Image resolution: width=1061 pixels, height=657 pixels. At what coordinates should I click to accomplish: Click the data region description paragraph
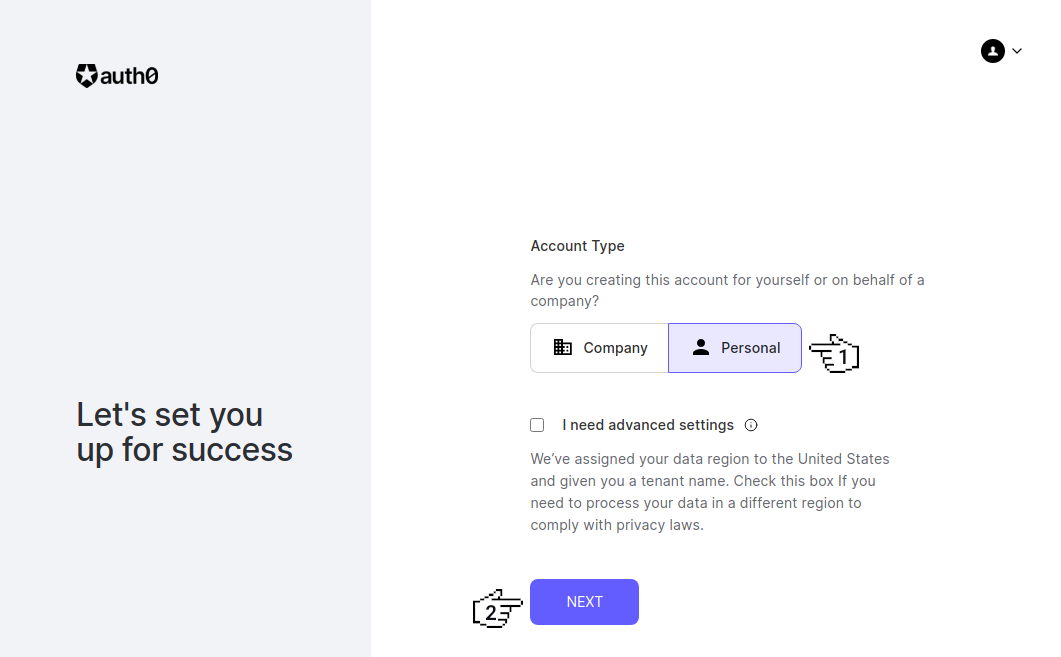pyautogui.click(x=709, y=492)
